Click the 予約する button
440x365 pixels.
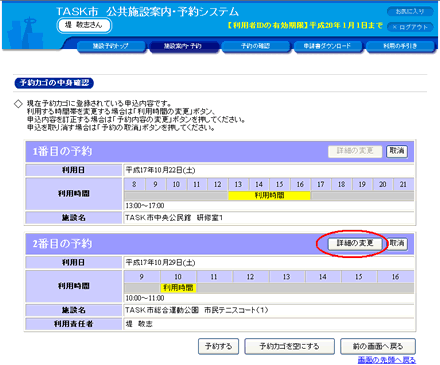[x=218, y=346]
